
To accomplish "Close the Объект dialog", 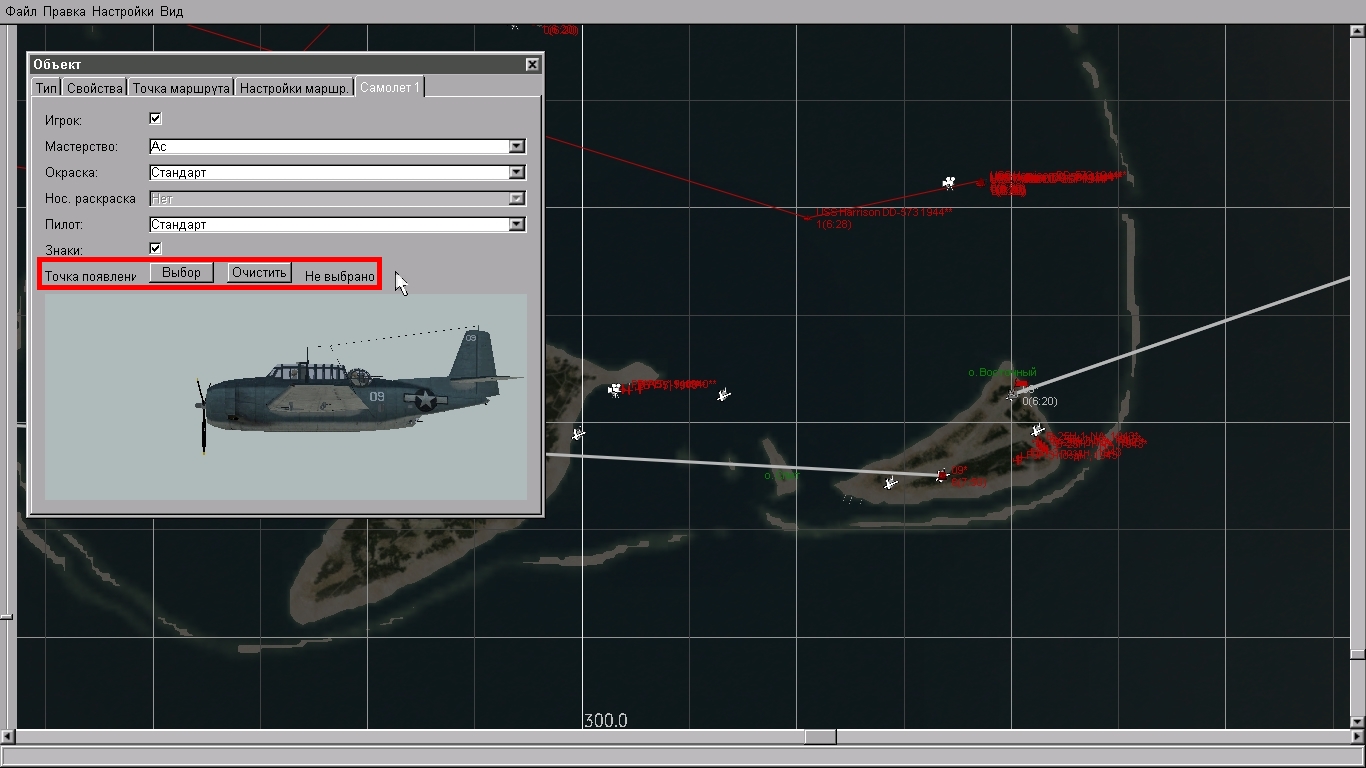I will (x=532, y=64).
